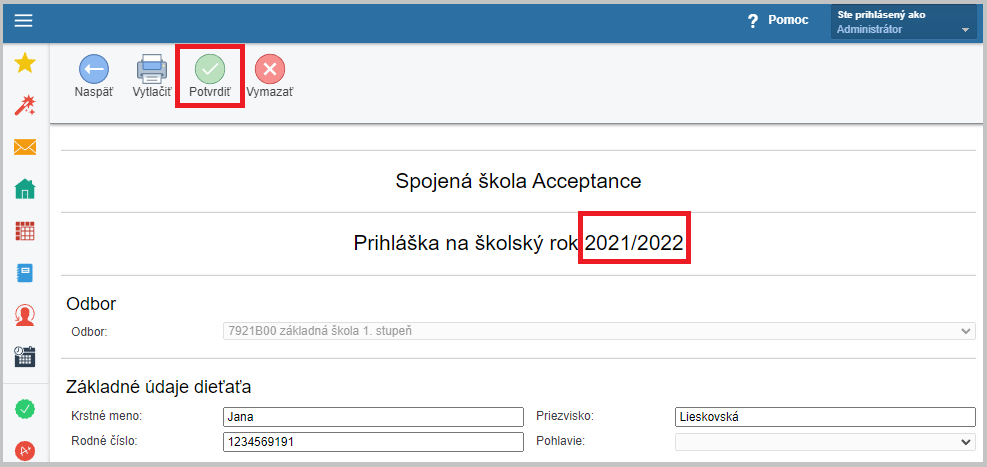Confirm the application with Potvrdiť
Image resolution: width=987 pixels, height=467 pixels.
(x=210, y=77)
